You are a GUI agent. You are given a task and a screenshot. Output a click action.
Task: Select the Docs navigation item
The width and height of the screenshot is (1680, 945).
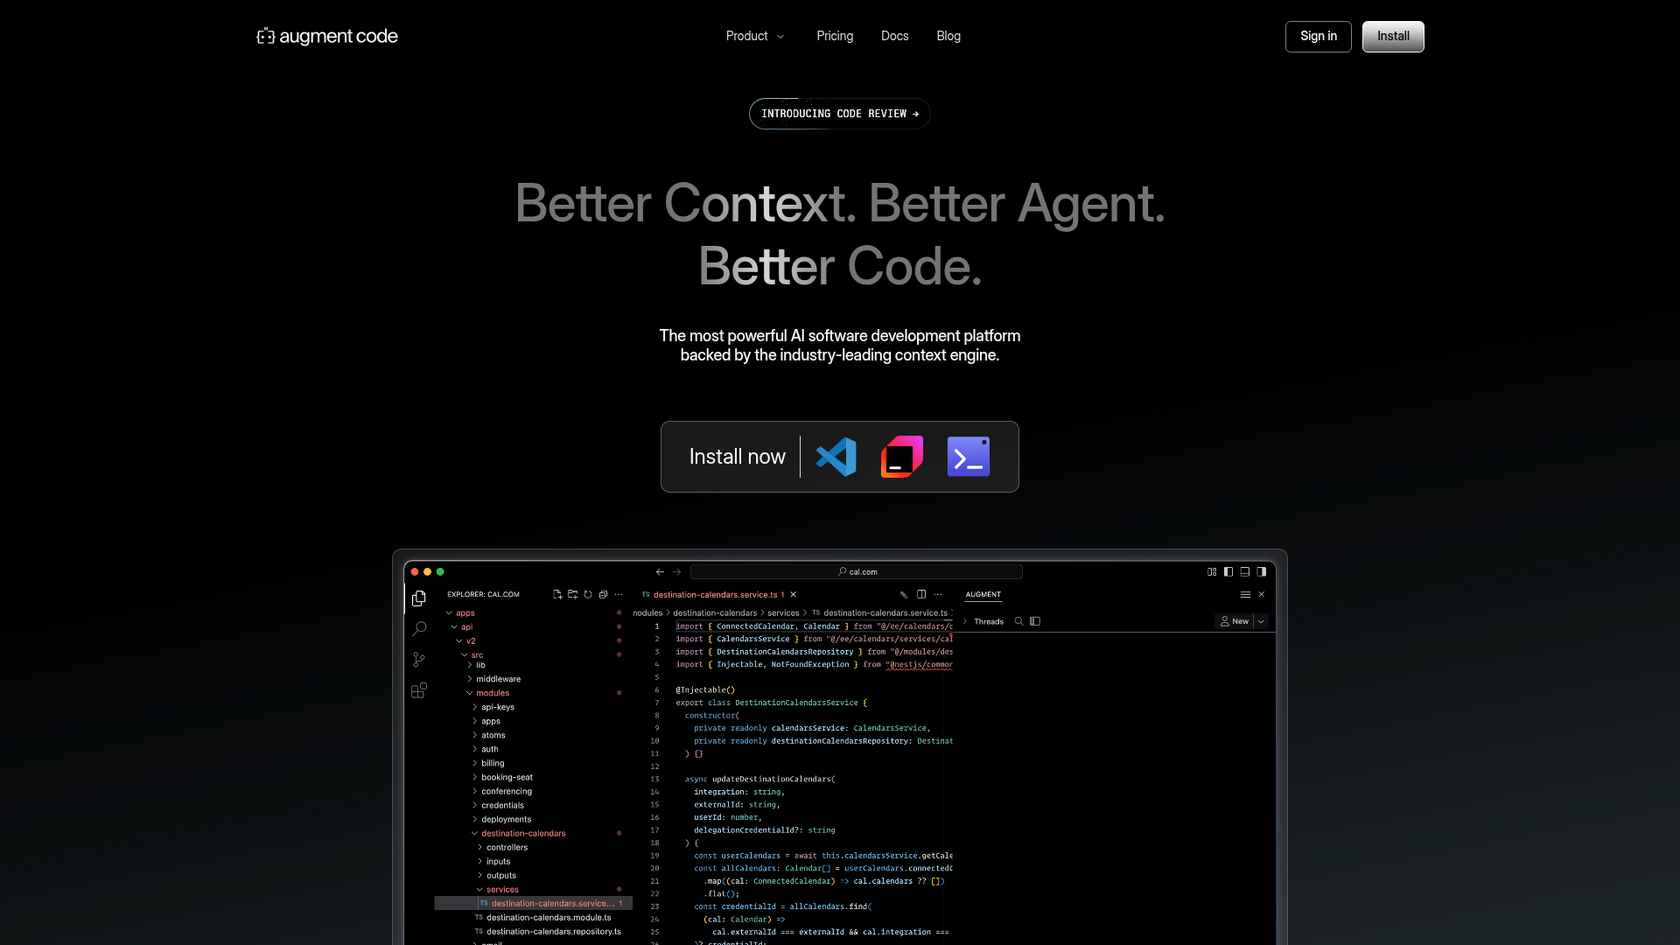click(894, 36)
